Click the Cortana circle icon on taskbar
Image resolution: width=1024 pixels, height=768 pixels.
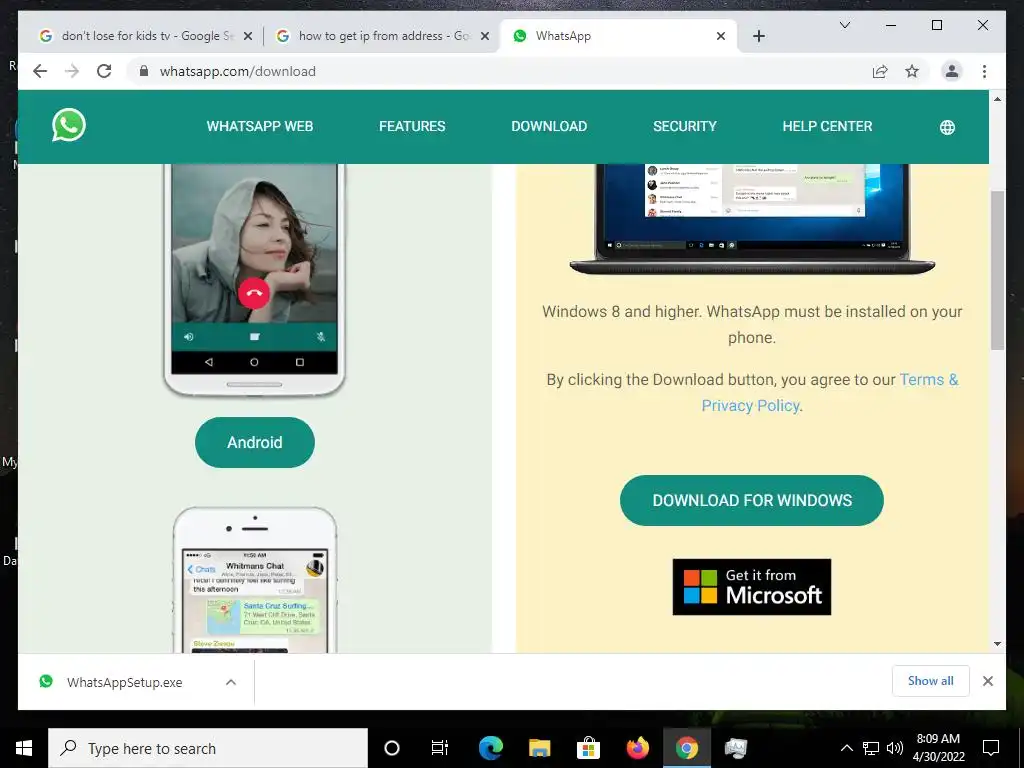point(391,748)
